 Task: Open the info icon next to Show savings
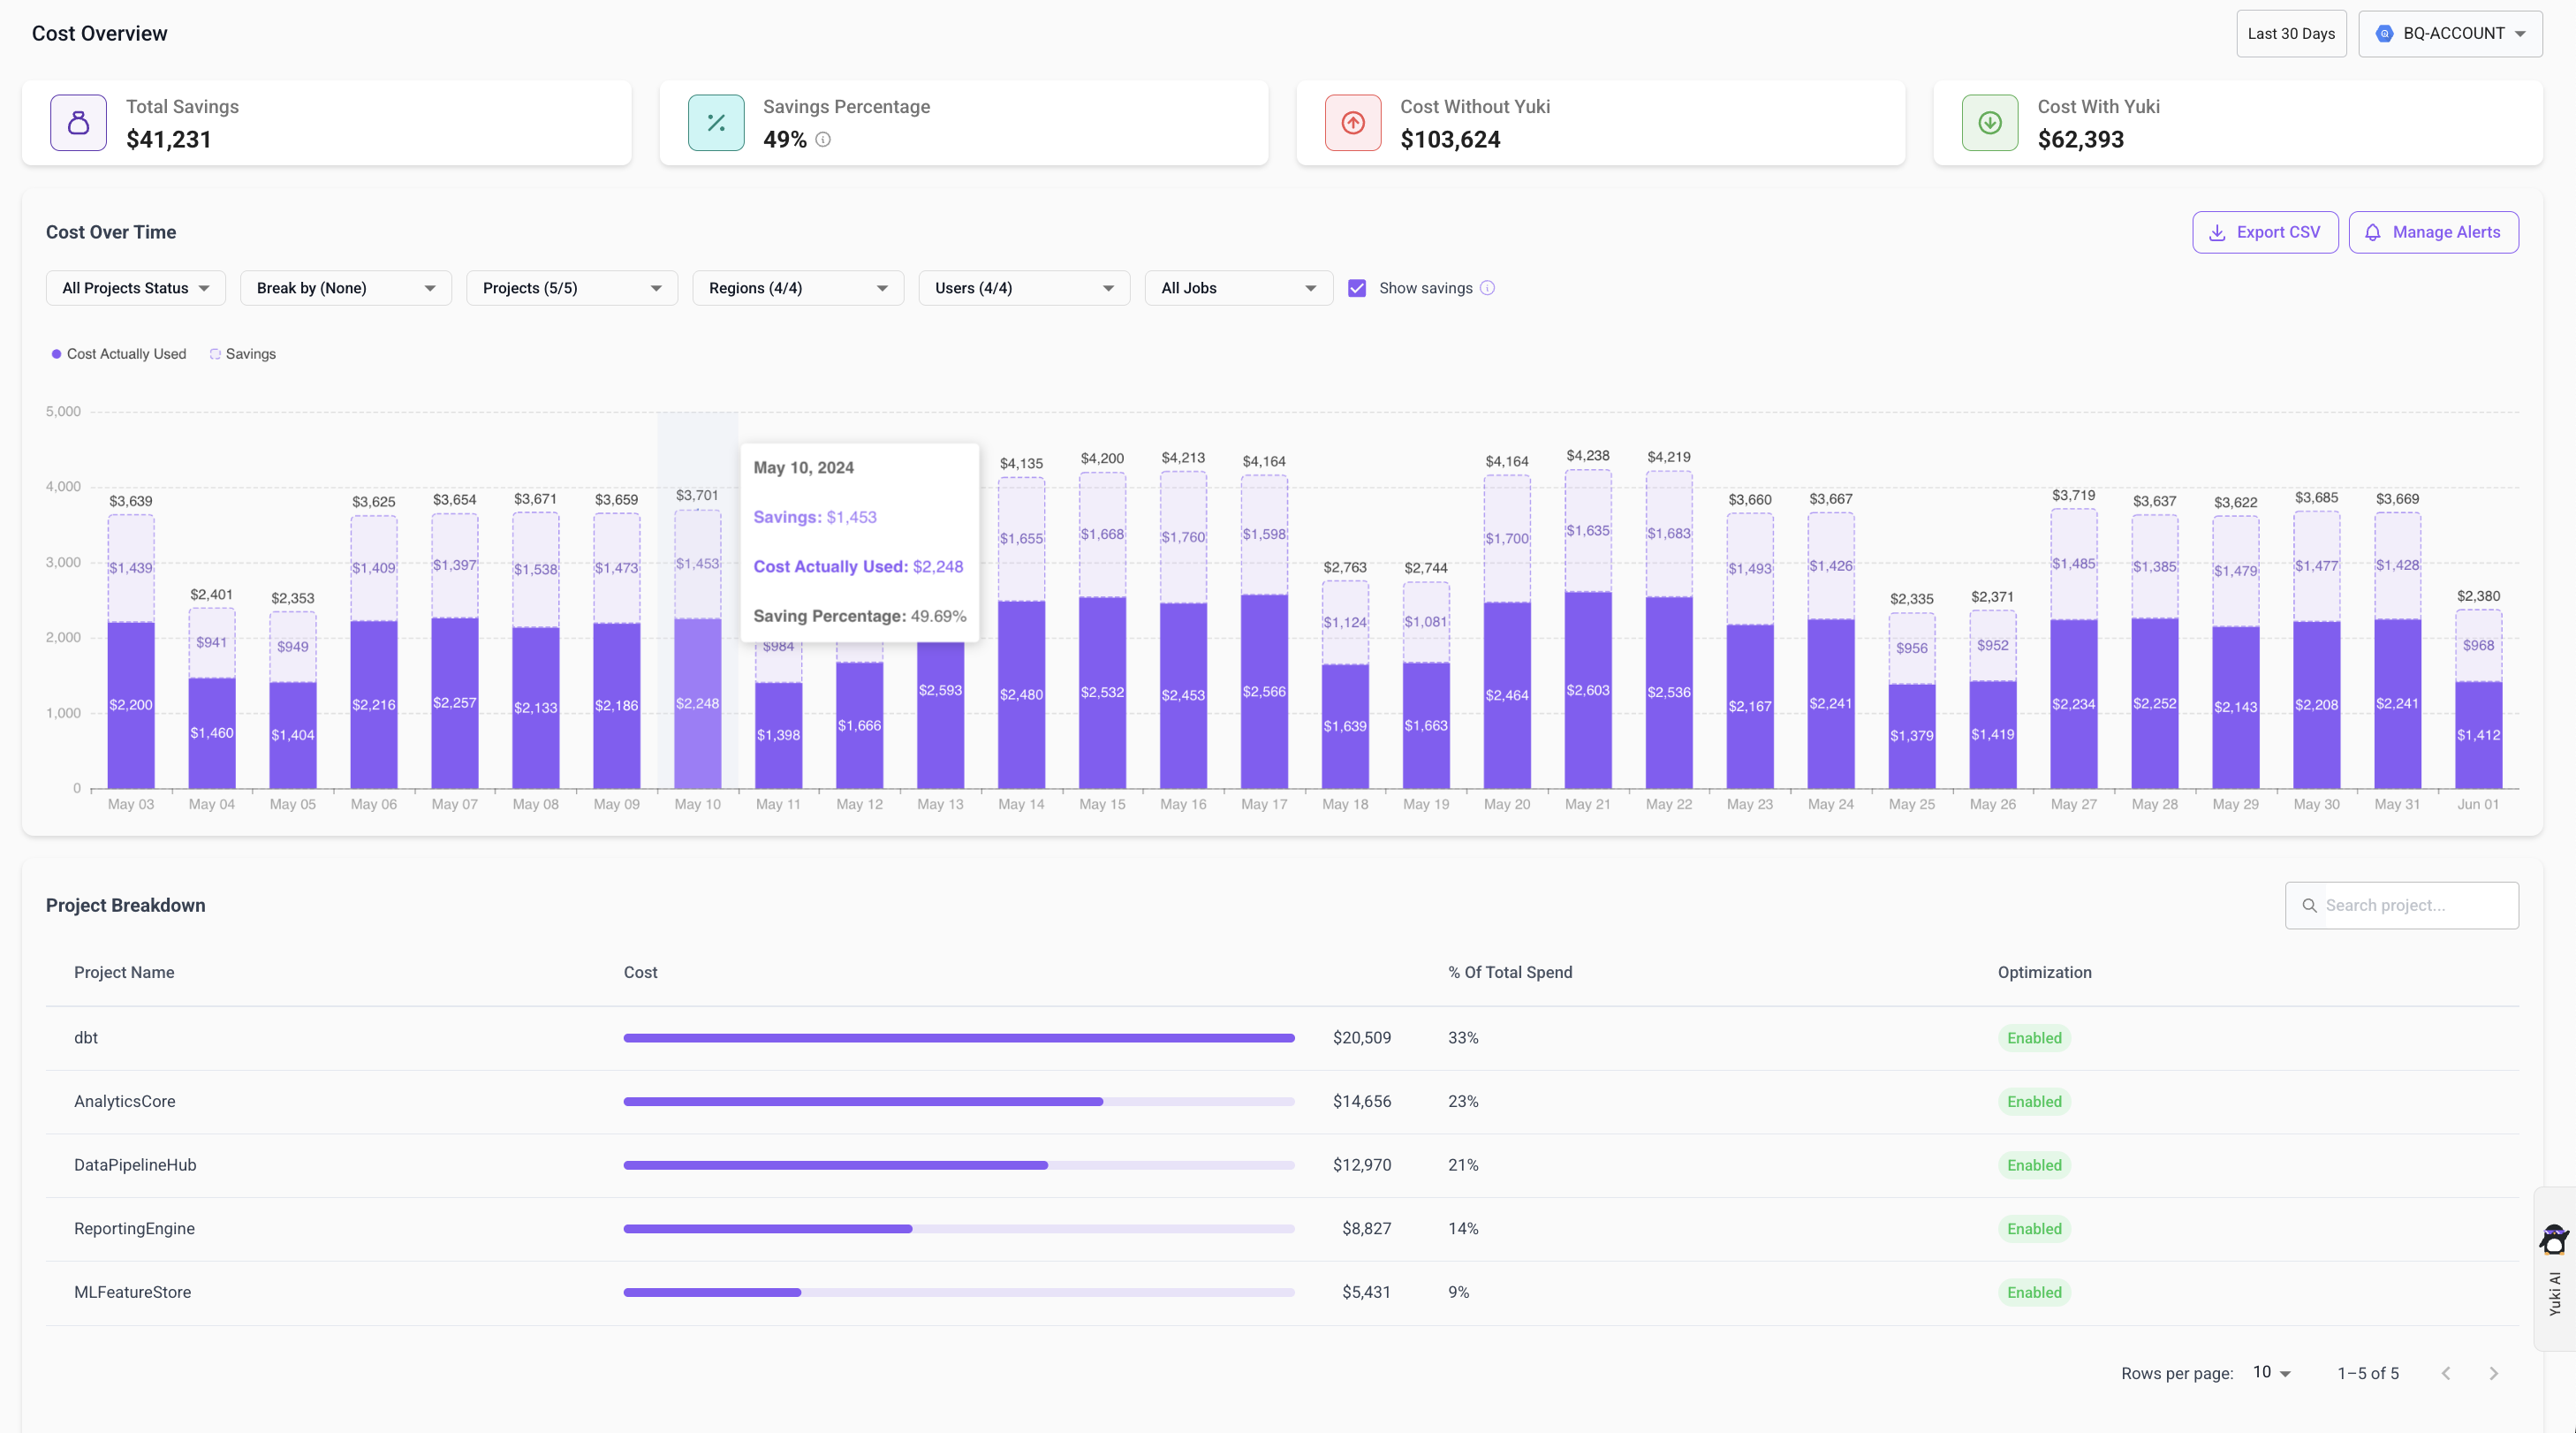click(1487, 288)
